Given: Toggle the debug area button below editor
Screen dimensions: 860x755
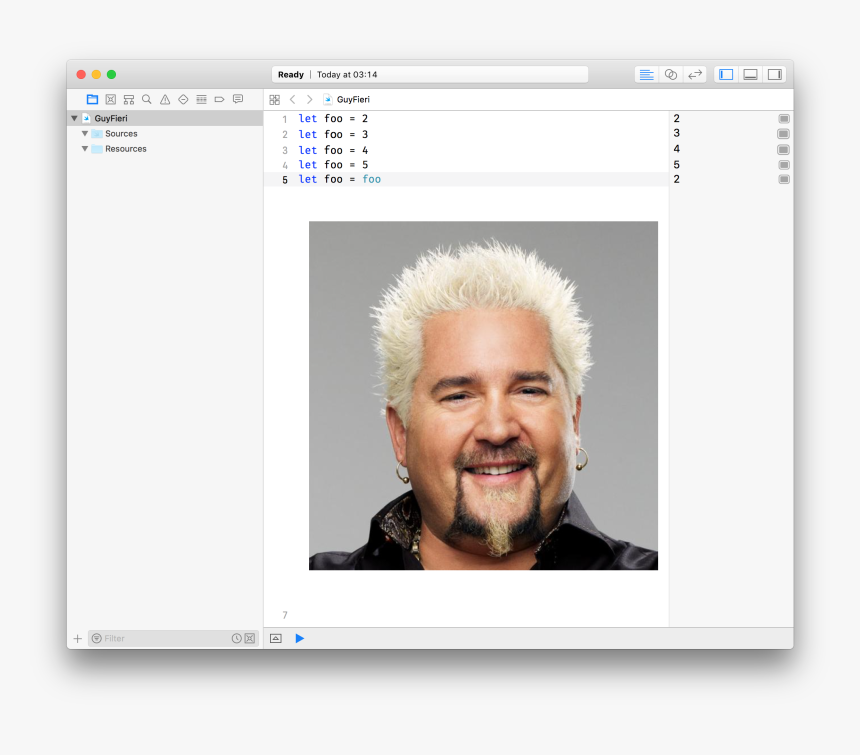Looking at the screenshot, I should 276,639.
